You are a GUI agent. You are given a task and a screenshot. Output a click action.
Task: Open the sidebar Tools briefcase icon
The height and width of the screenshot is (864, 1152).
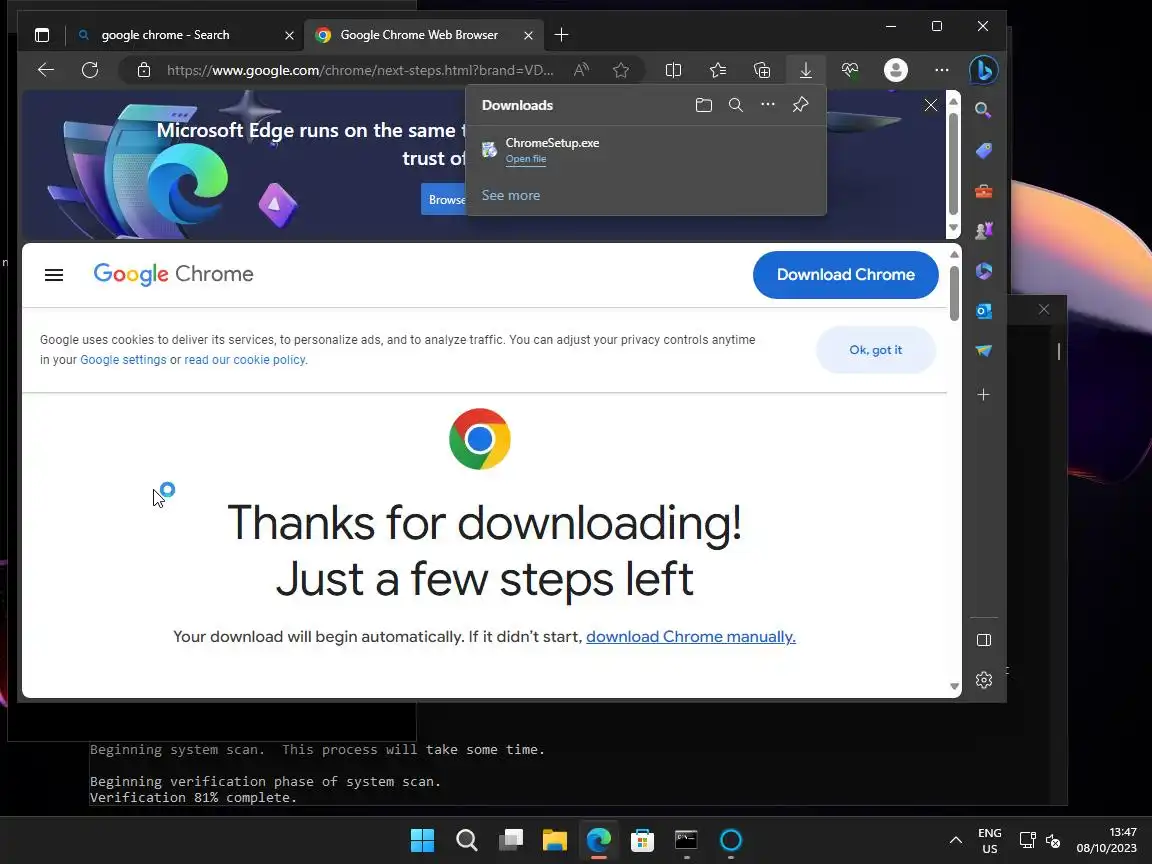pos(983,191)
